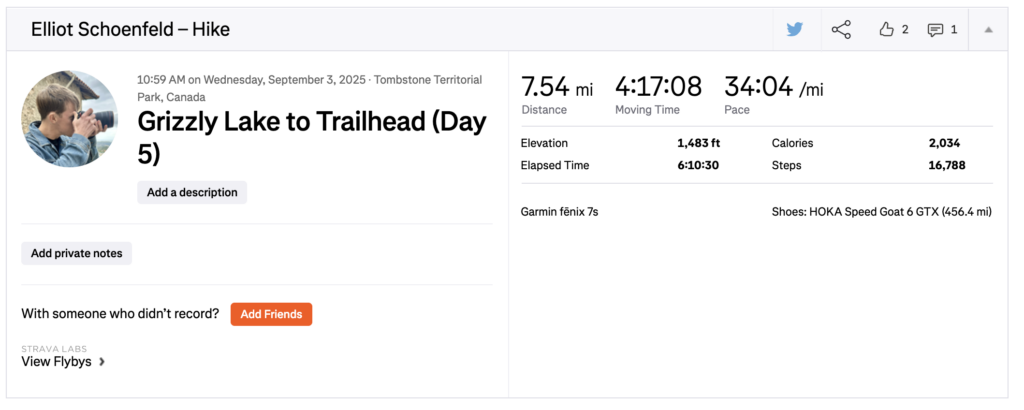
Task: Expand the Flybys chevron arrow
Action: click(x=102, y=362)
